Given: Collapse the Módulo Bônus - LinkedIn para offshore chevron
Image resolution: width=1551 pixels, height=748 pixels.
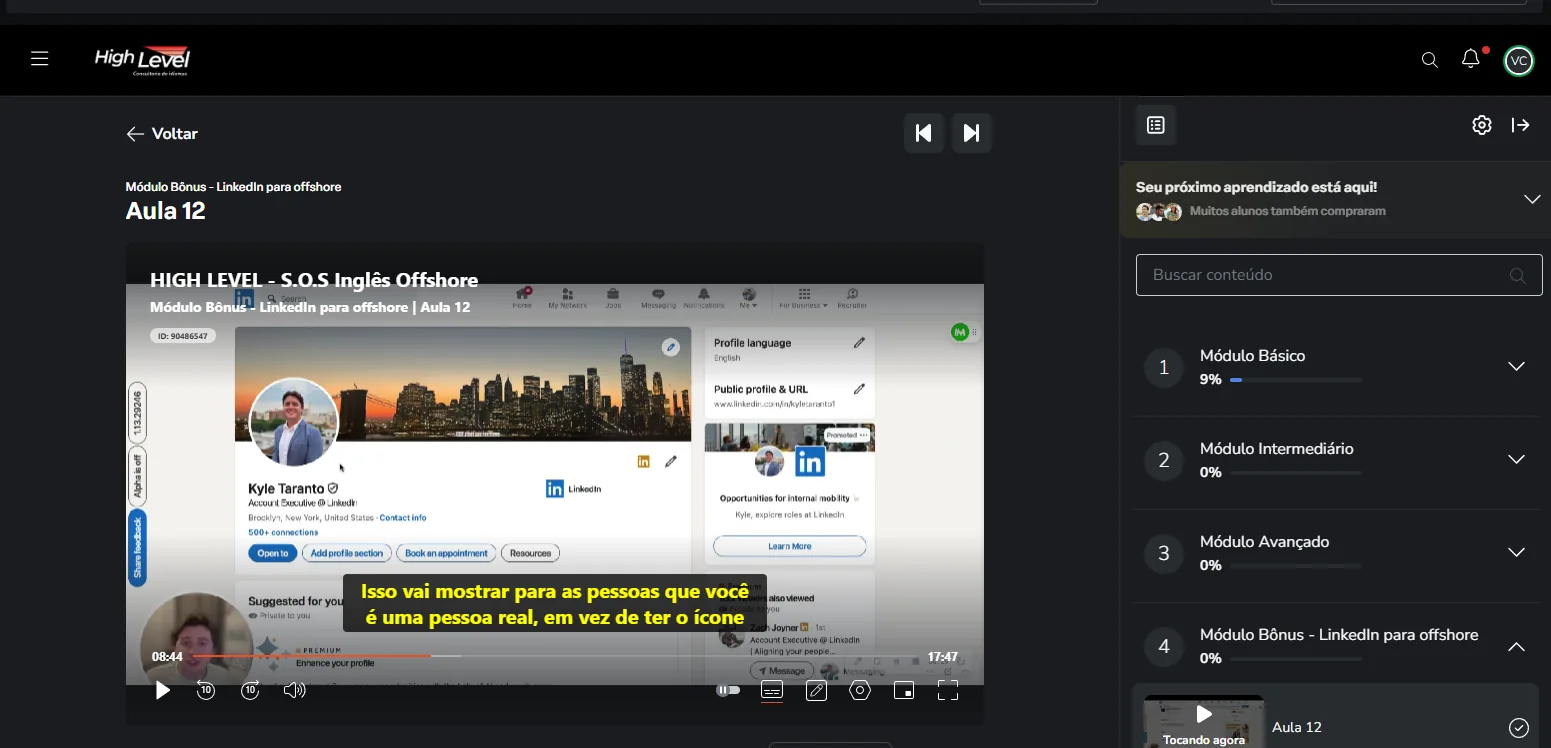Looking at the screenshot, I should (1516, 646).
